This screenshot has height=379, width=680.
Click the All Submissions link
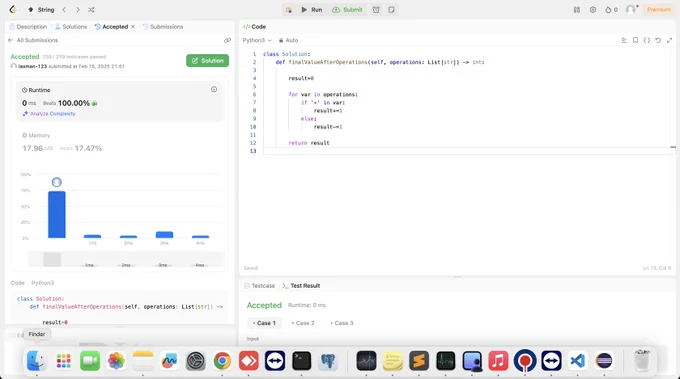click(37, 40)
